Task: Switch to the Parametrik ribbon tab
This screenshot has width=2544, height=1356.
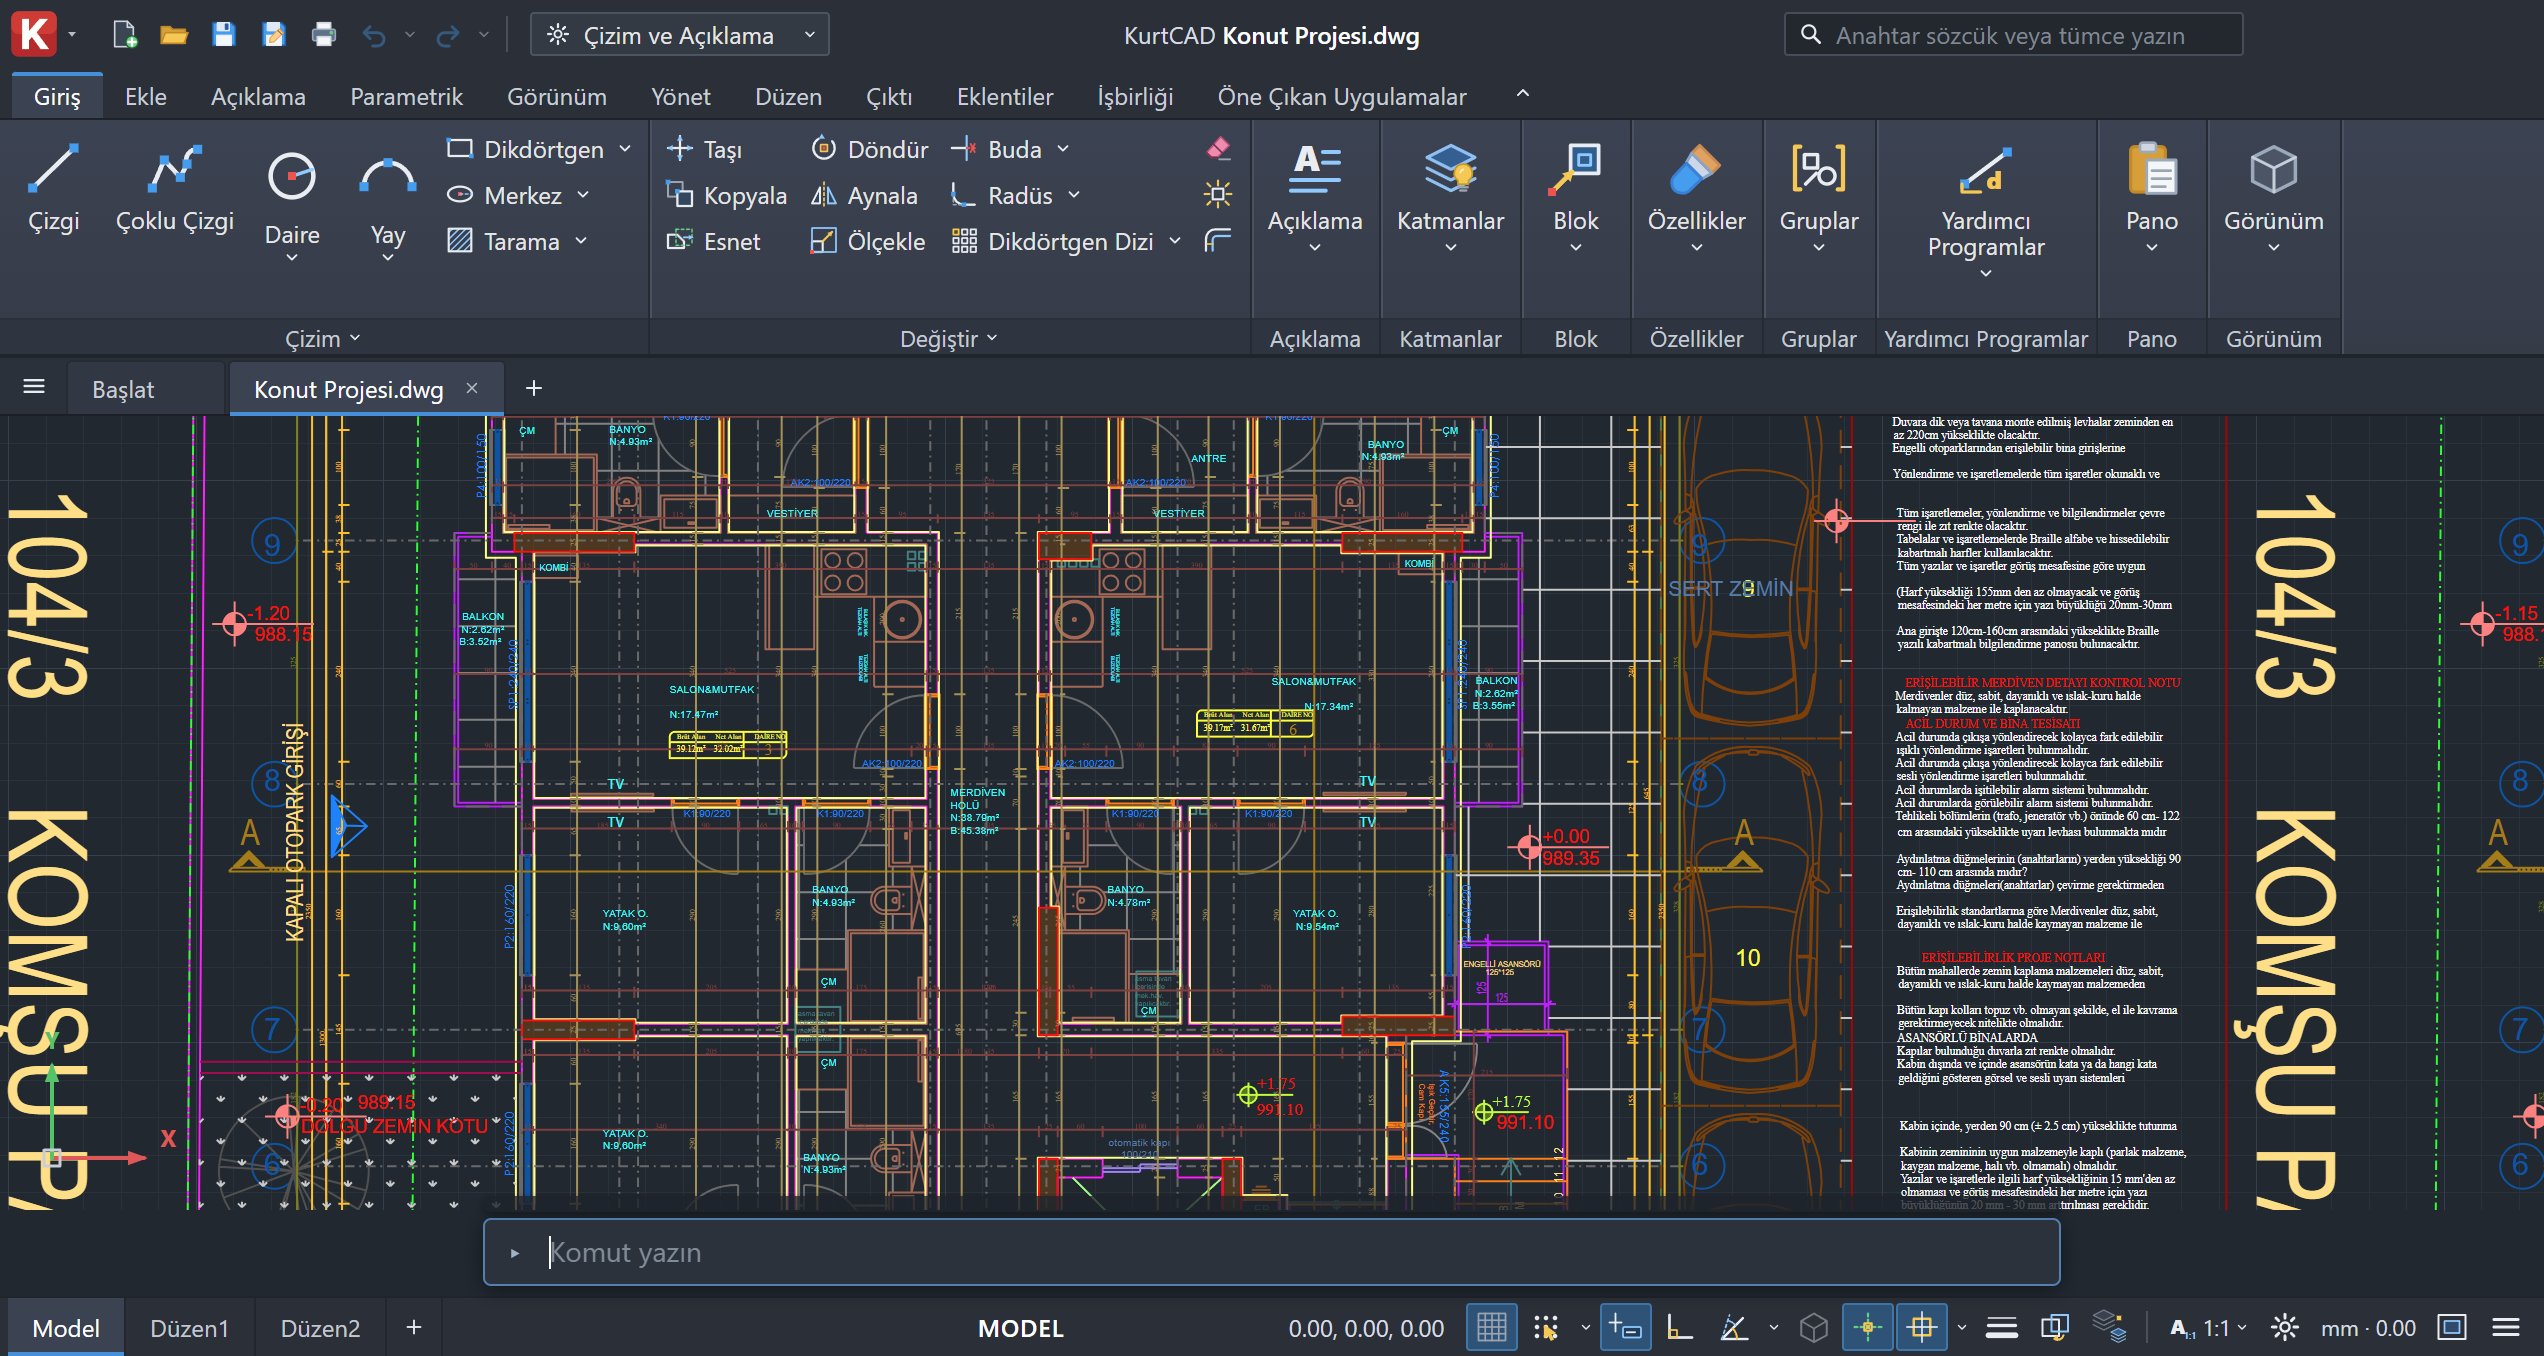Action: pyautogui.click(x=406, y=97)
